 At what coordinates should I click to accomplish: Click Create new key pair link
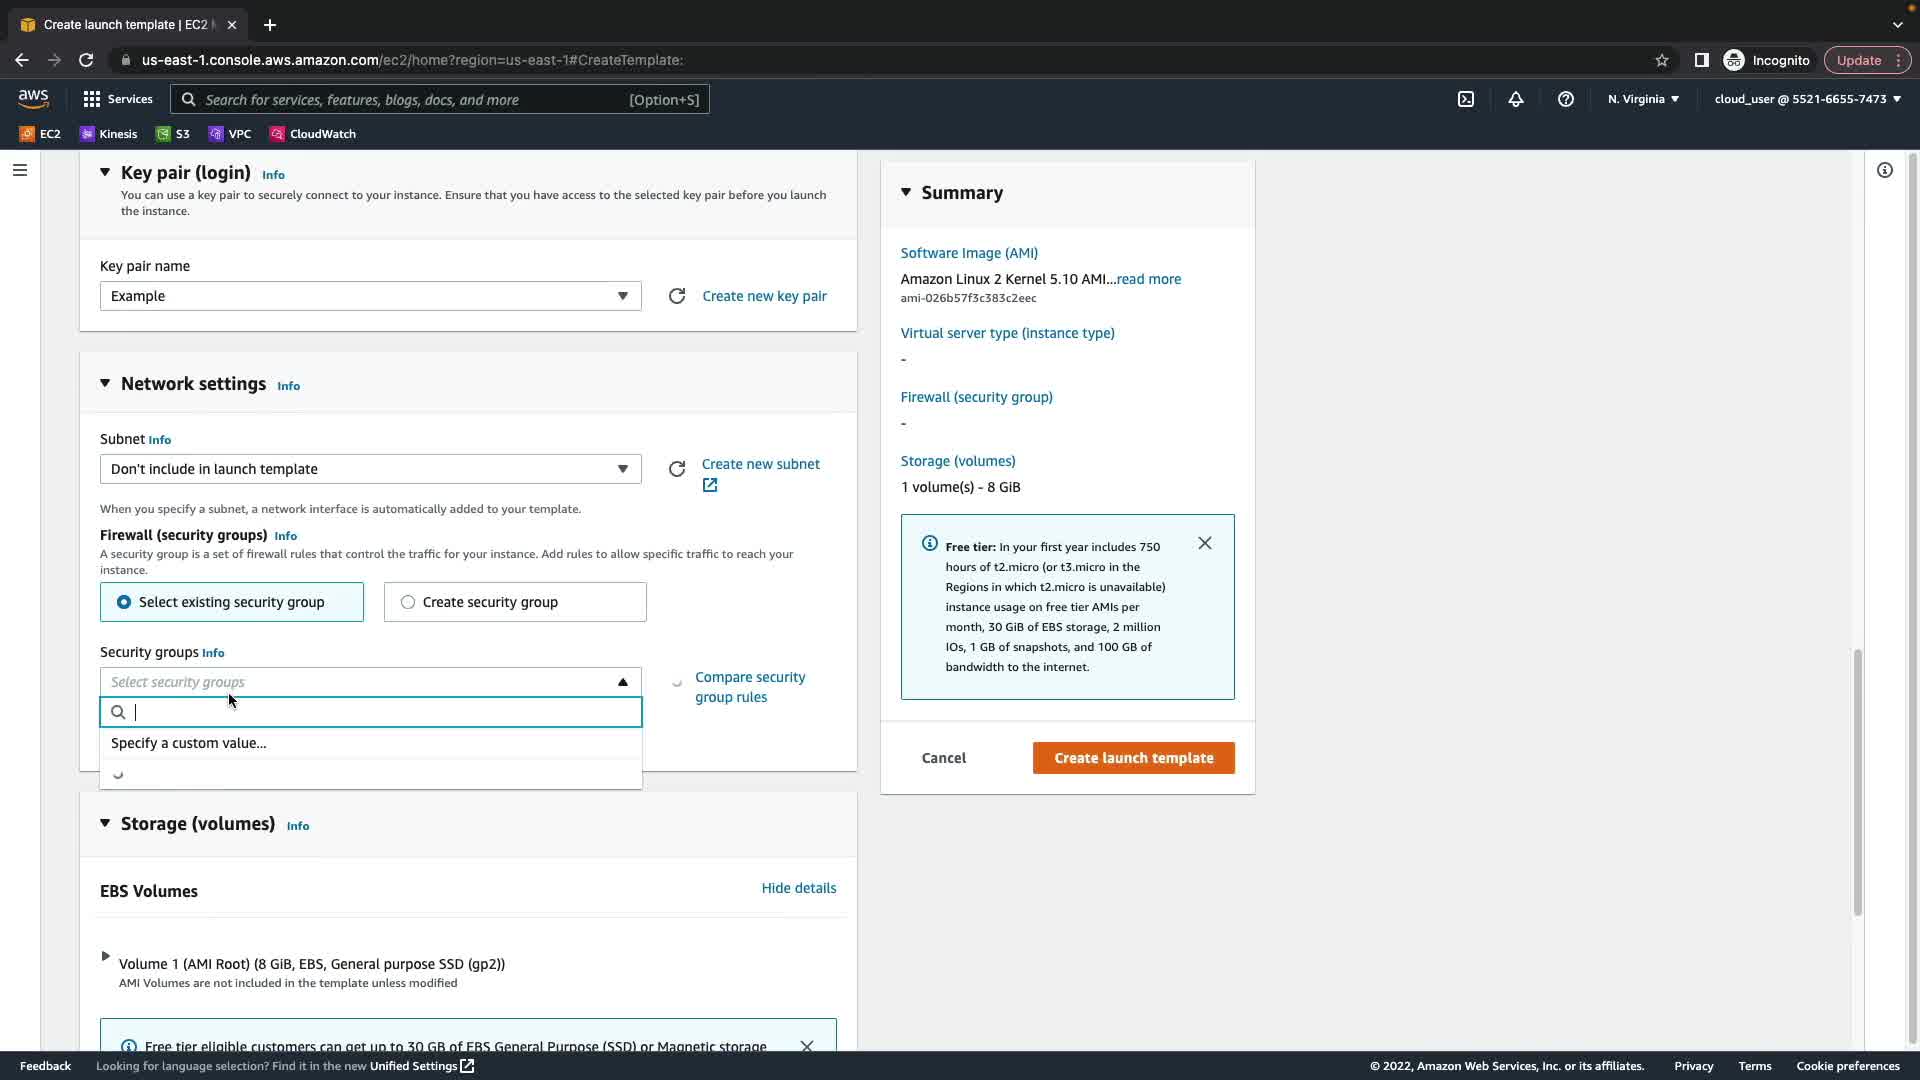coord(764,296)
